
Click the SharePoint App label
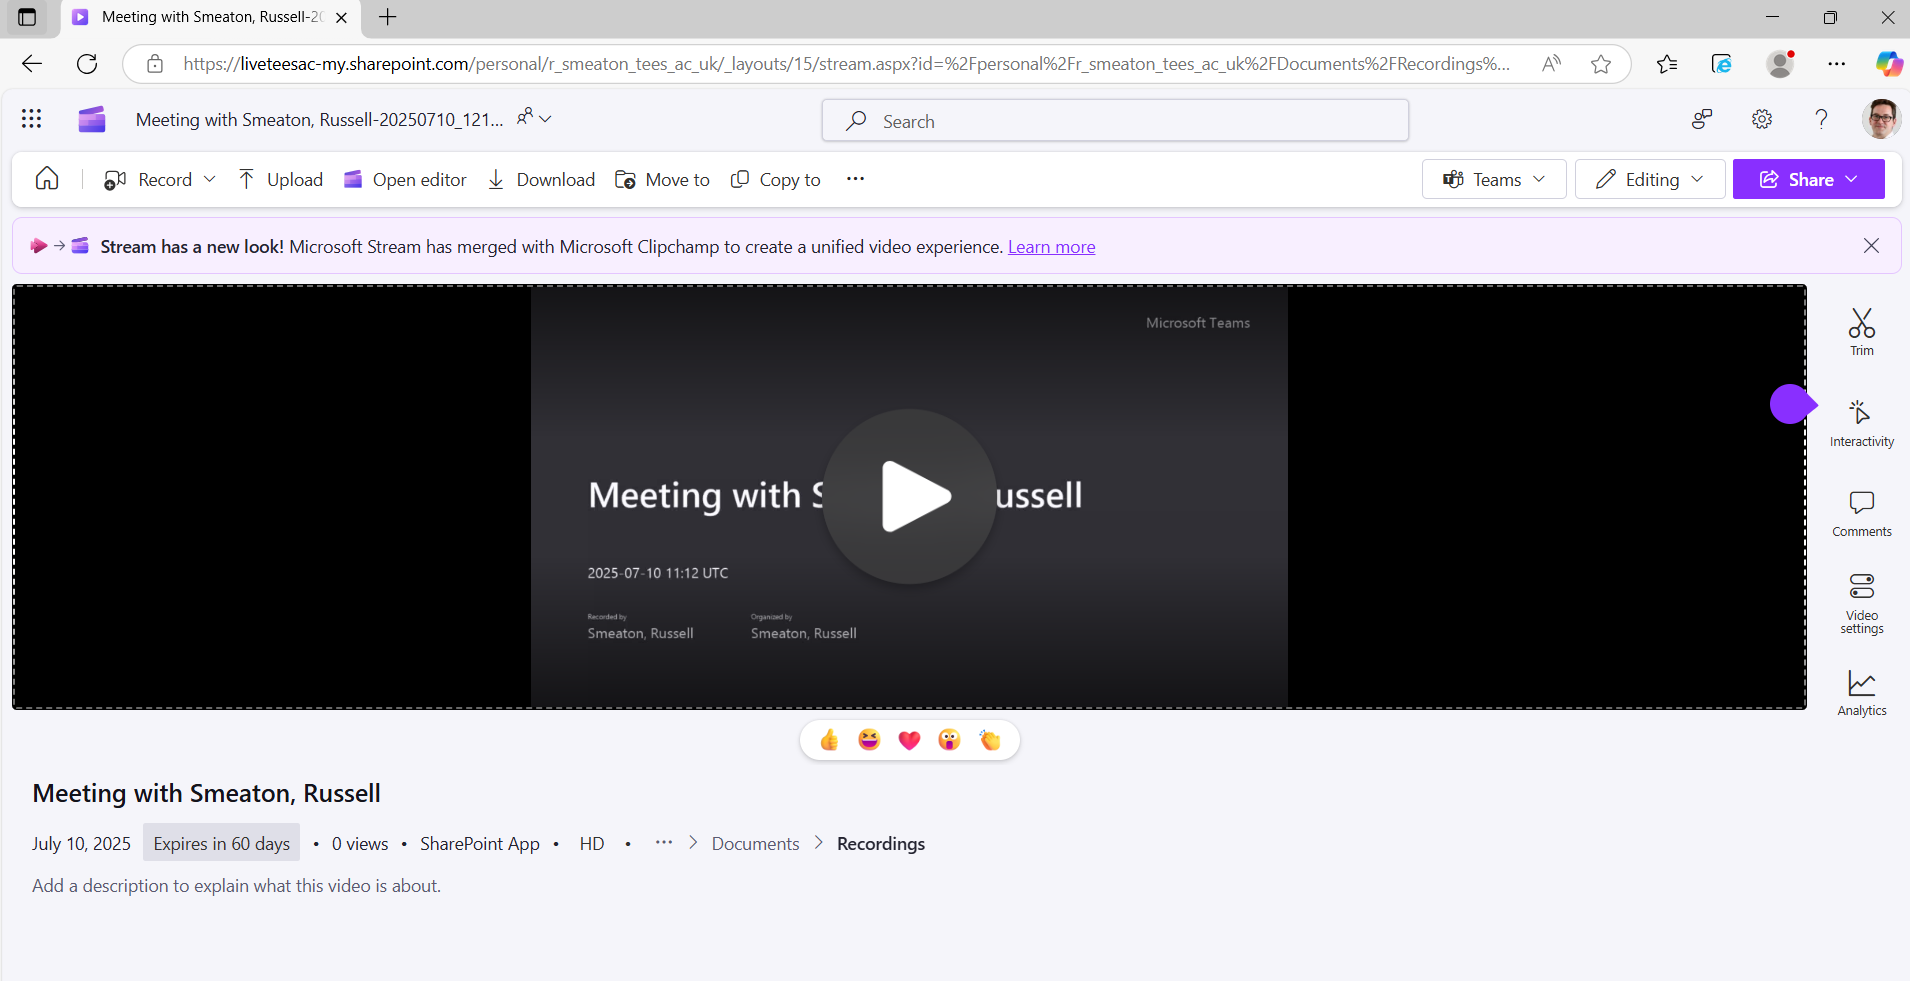click(480, 844)
